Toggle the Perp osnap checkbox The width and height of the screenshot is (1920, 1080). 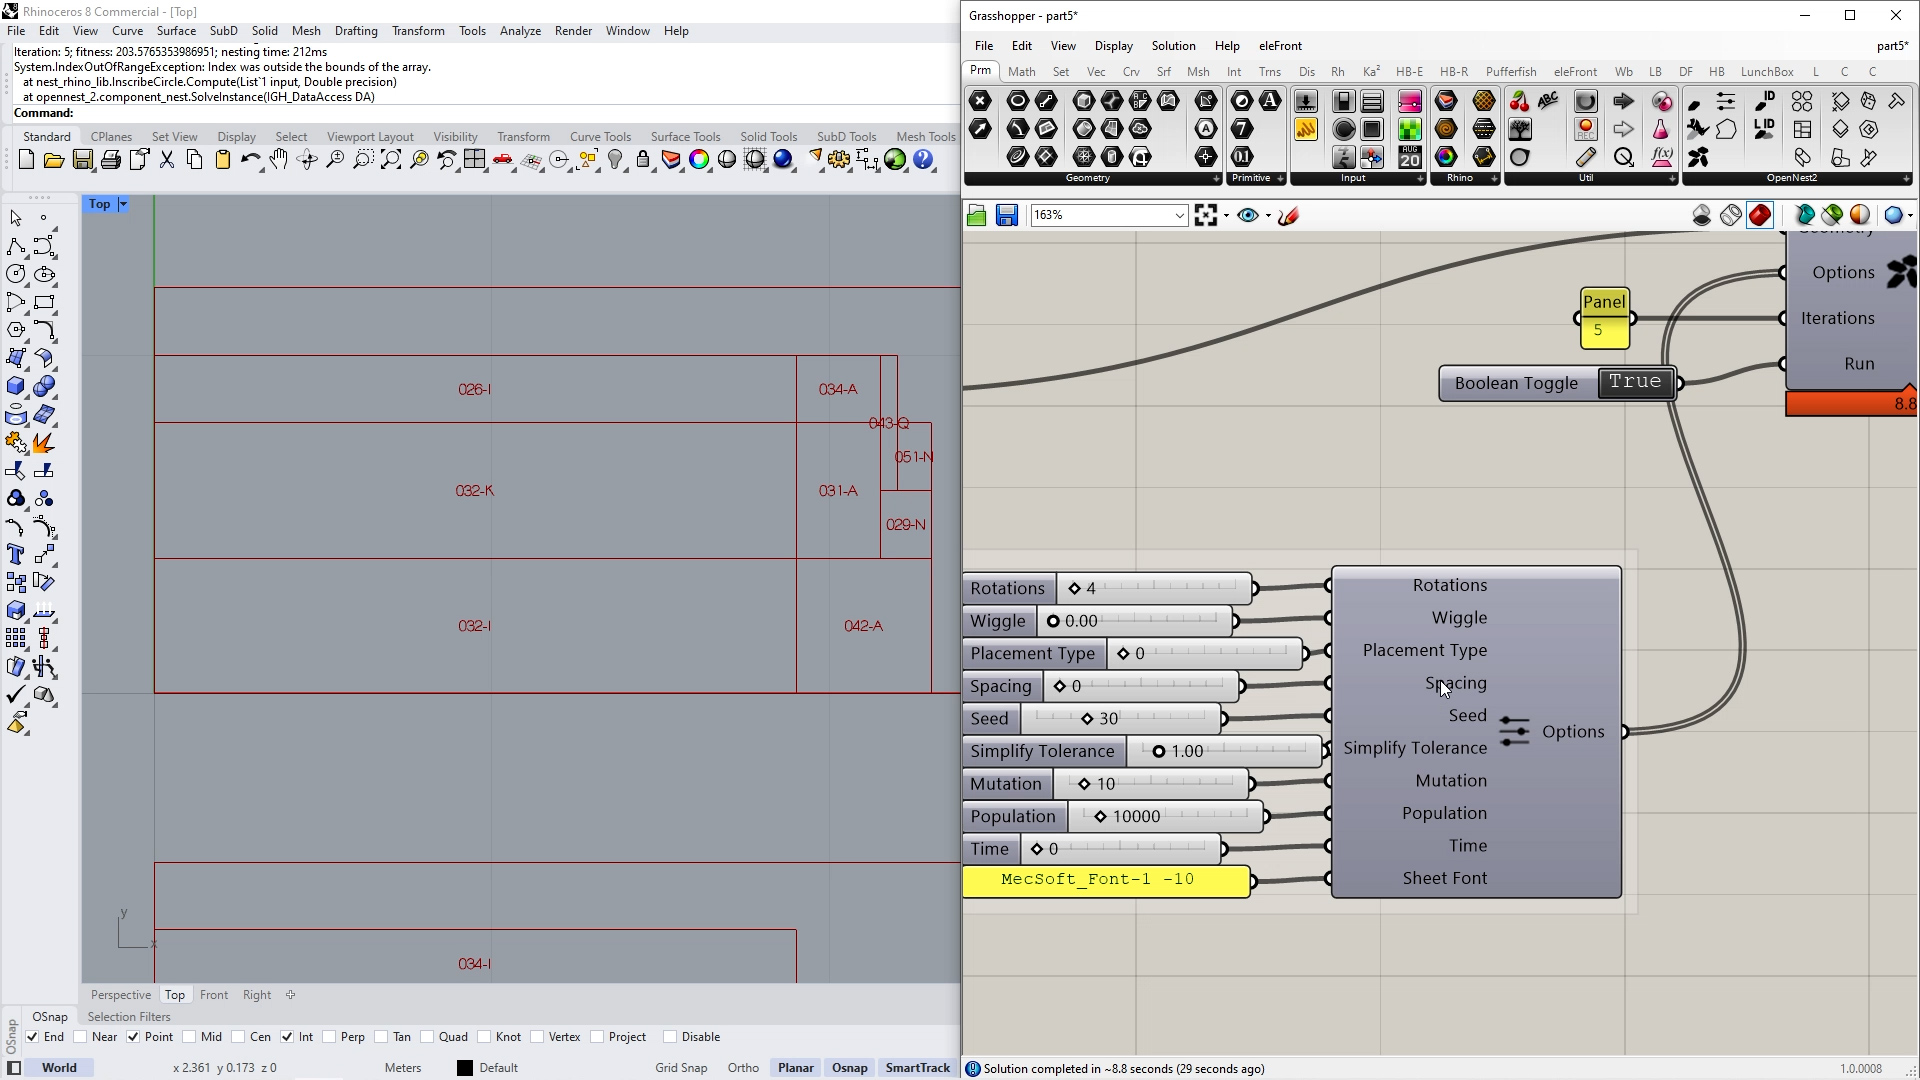[x=328, y=1037]
